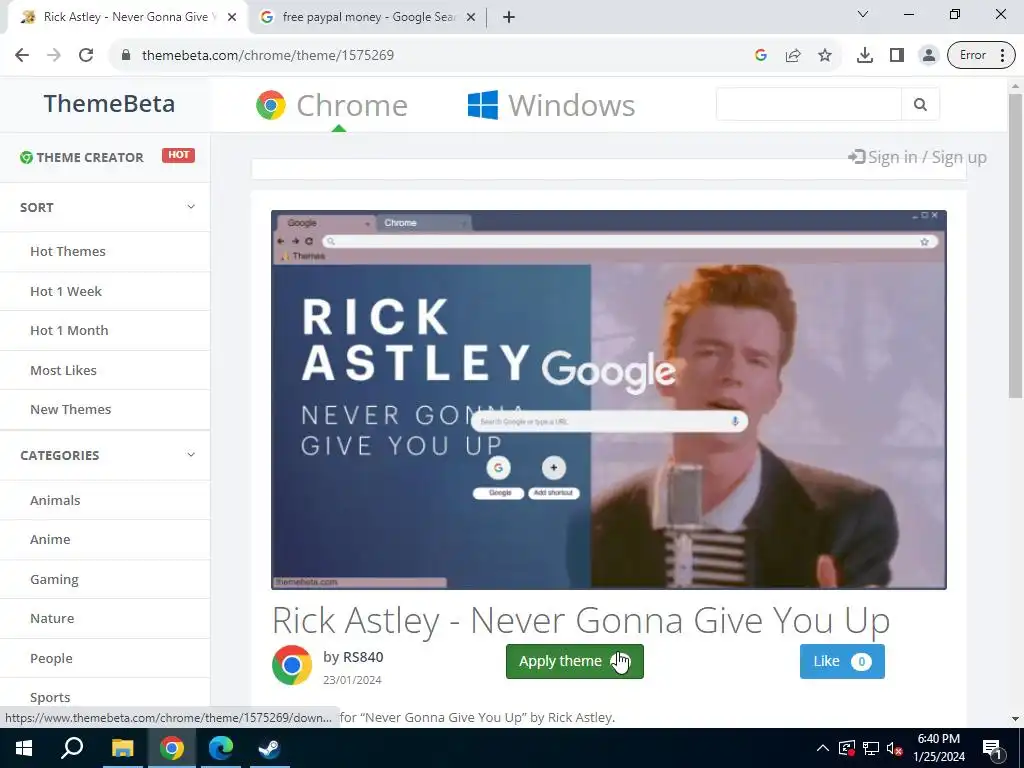This screenshot has height=768, width=1024.
Task: Click the Chrome logo beside the author
Action: 292,665
